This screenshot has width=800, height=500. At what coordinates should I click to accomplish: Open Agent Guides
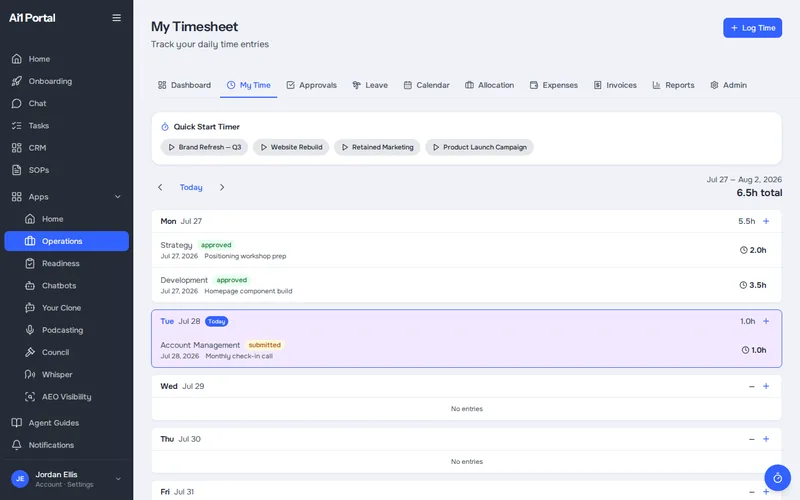click(66, 422)
